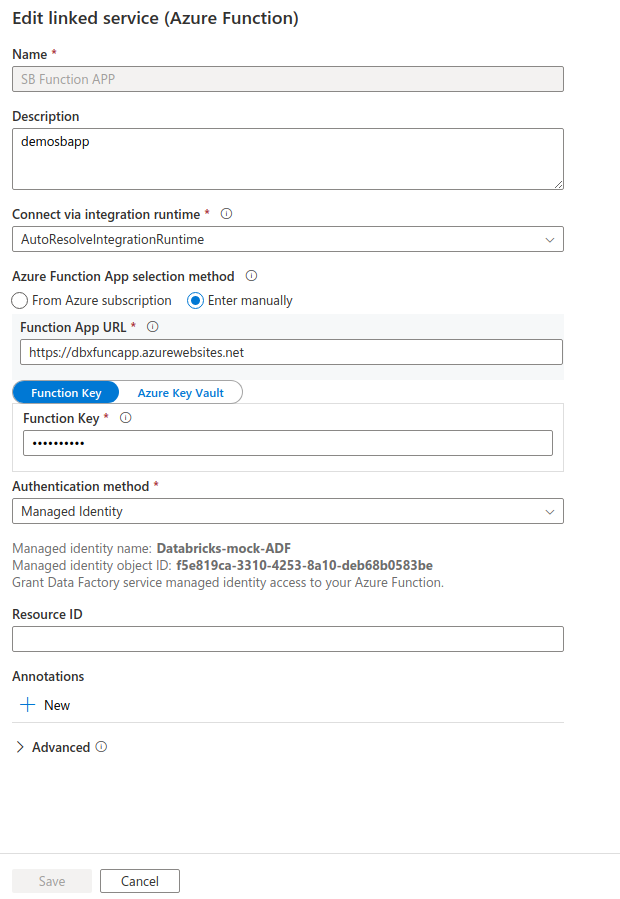
Task: Click the masked Function Key field
Action: pos(288,442)
